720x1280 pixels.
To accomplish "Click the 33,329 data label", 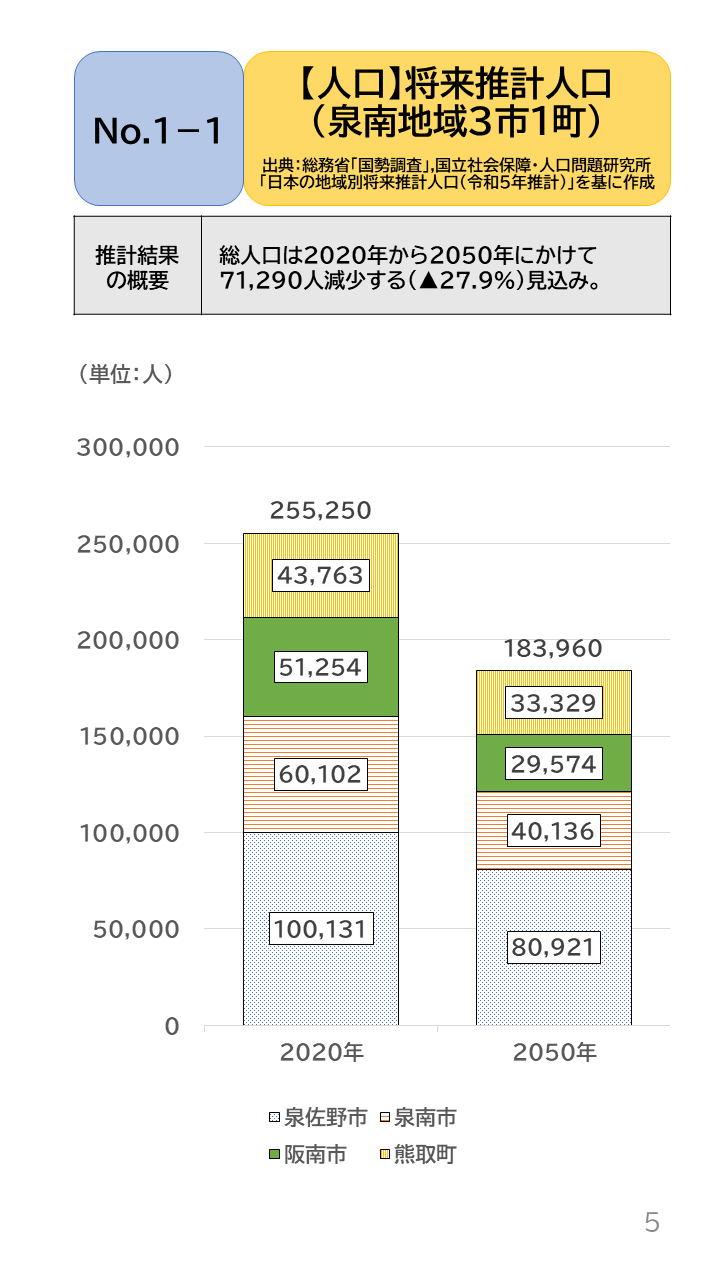I will (x=554, y=703).
